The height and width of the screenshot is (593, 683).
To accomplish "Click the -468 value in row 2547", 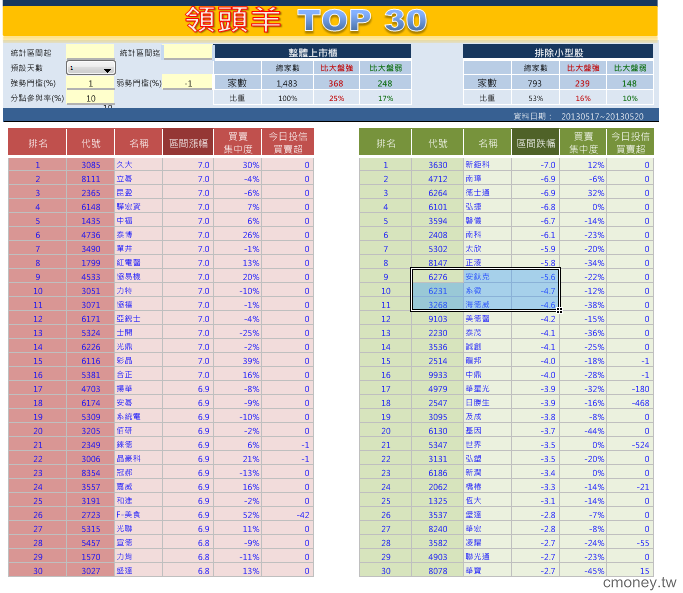I will point(630,403).
